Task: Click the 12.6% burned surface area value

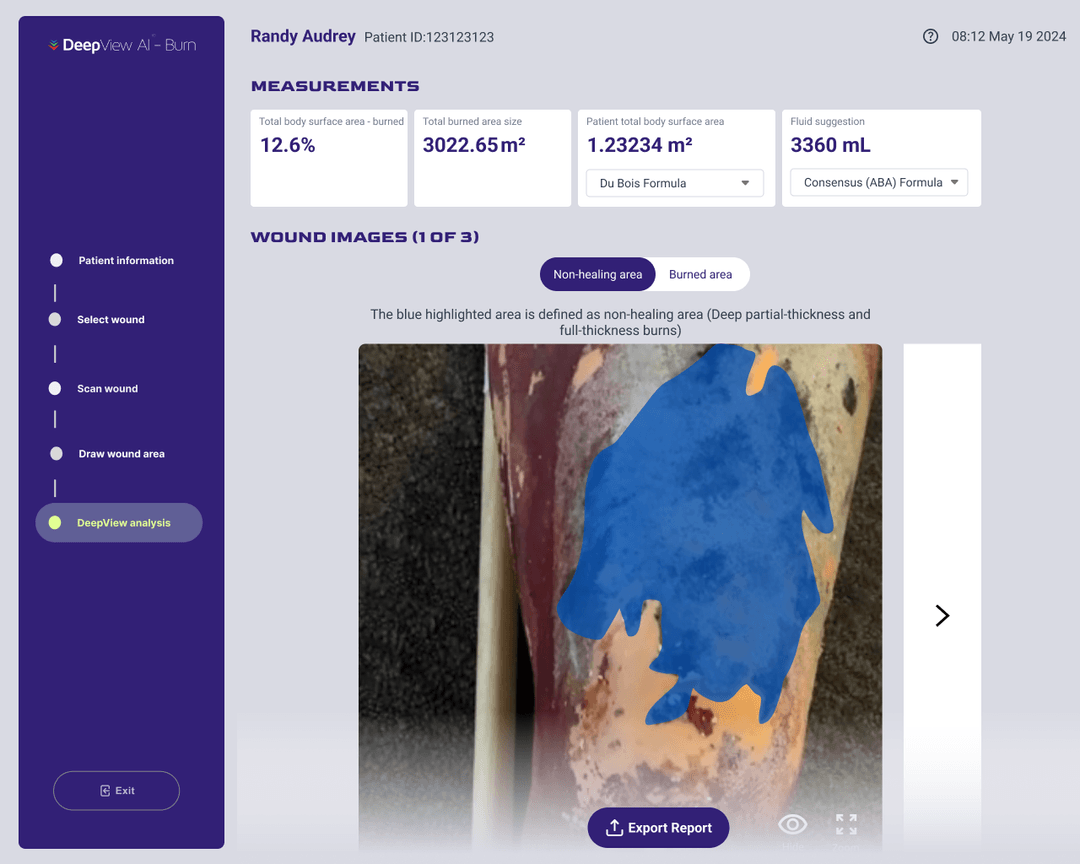Action: click(x=287, y=145)
